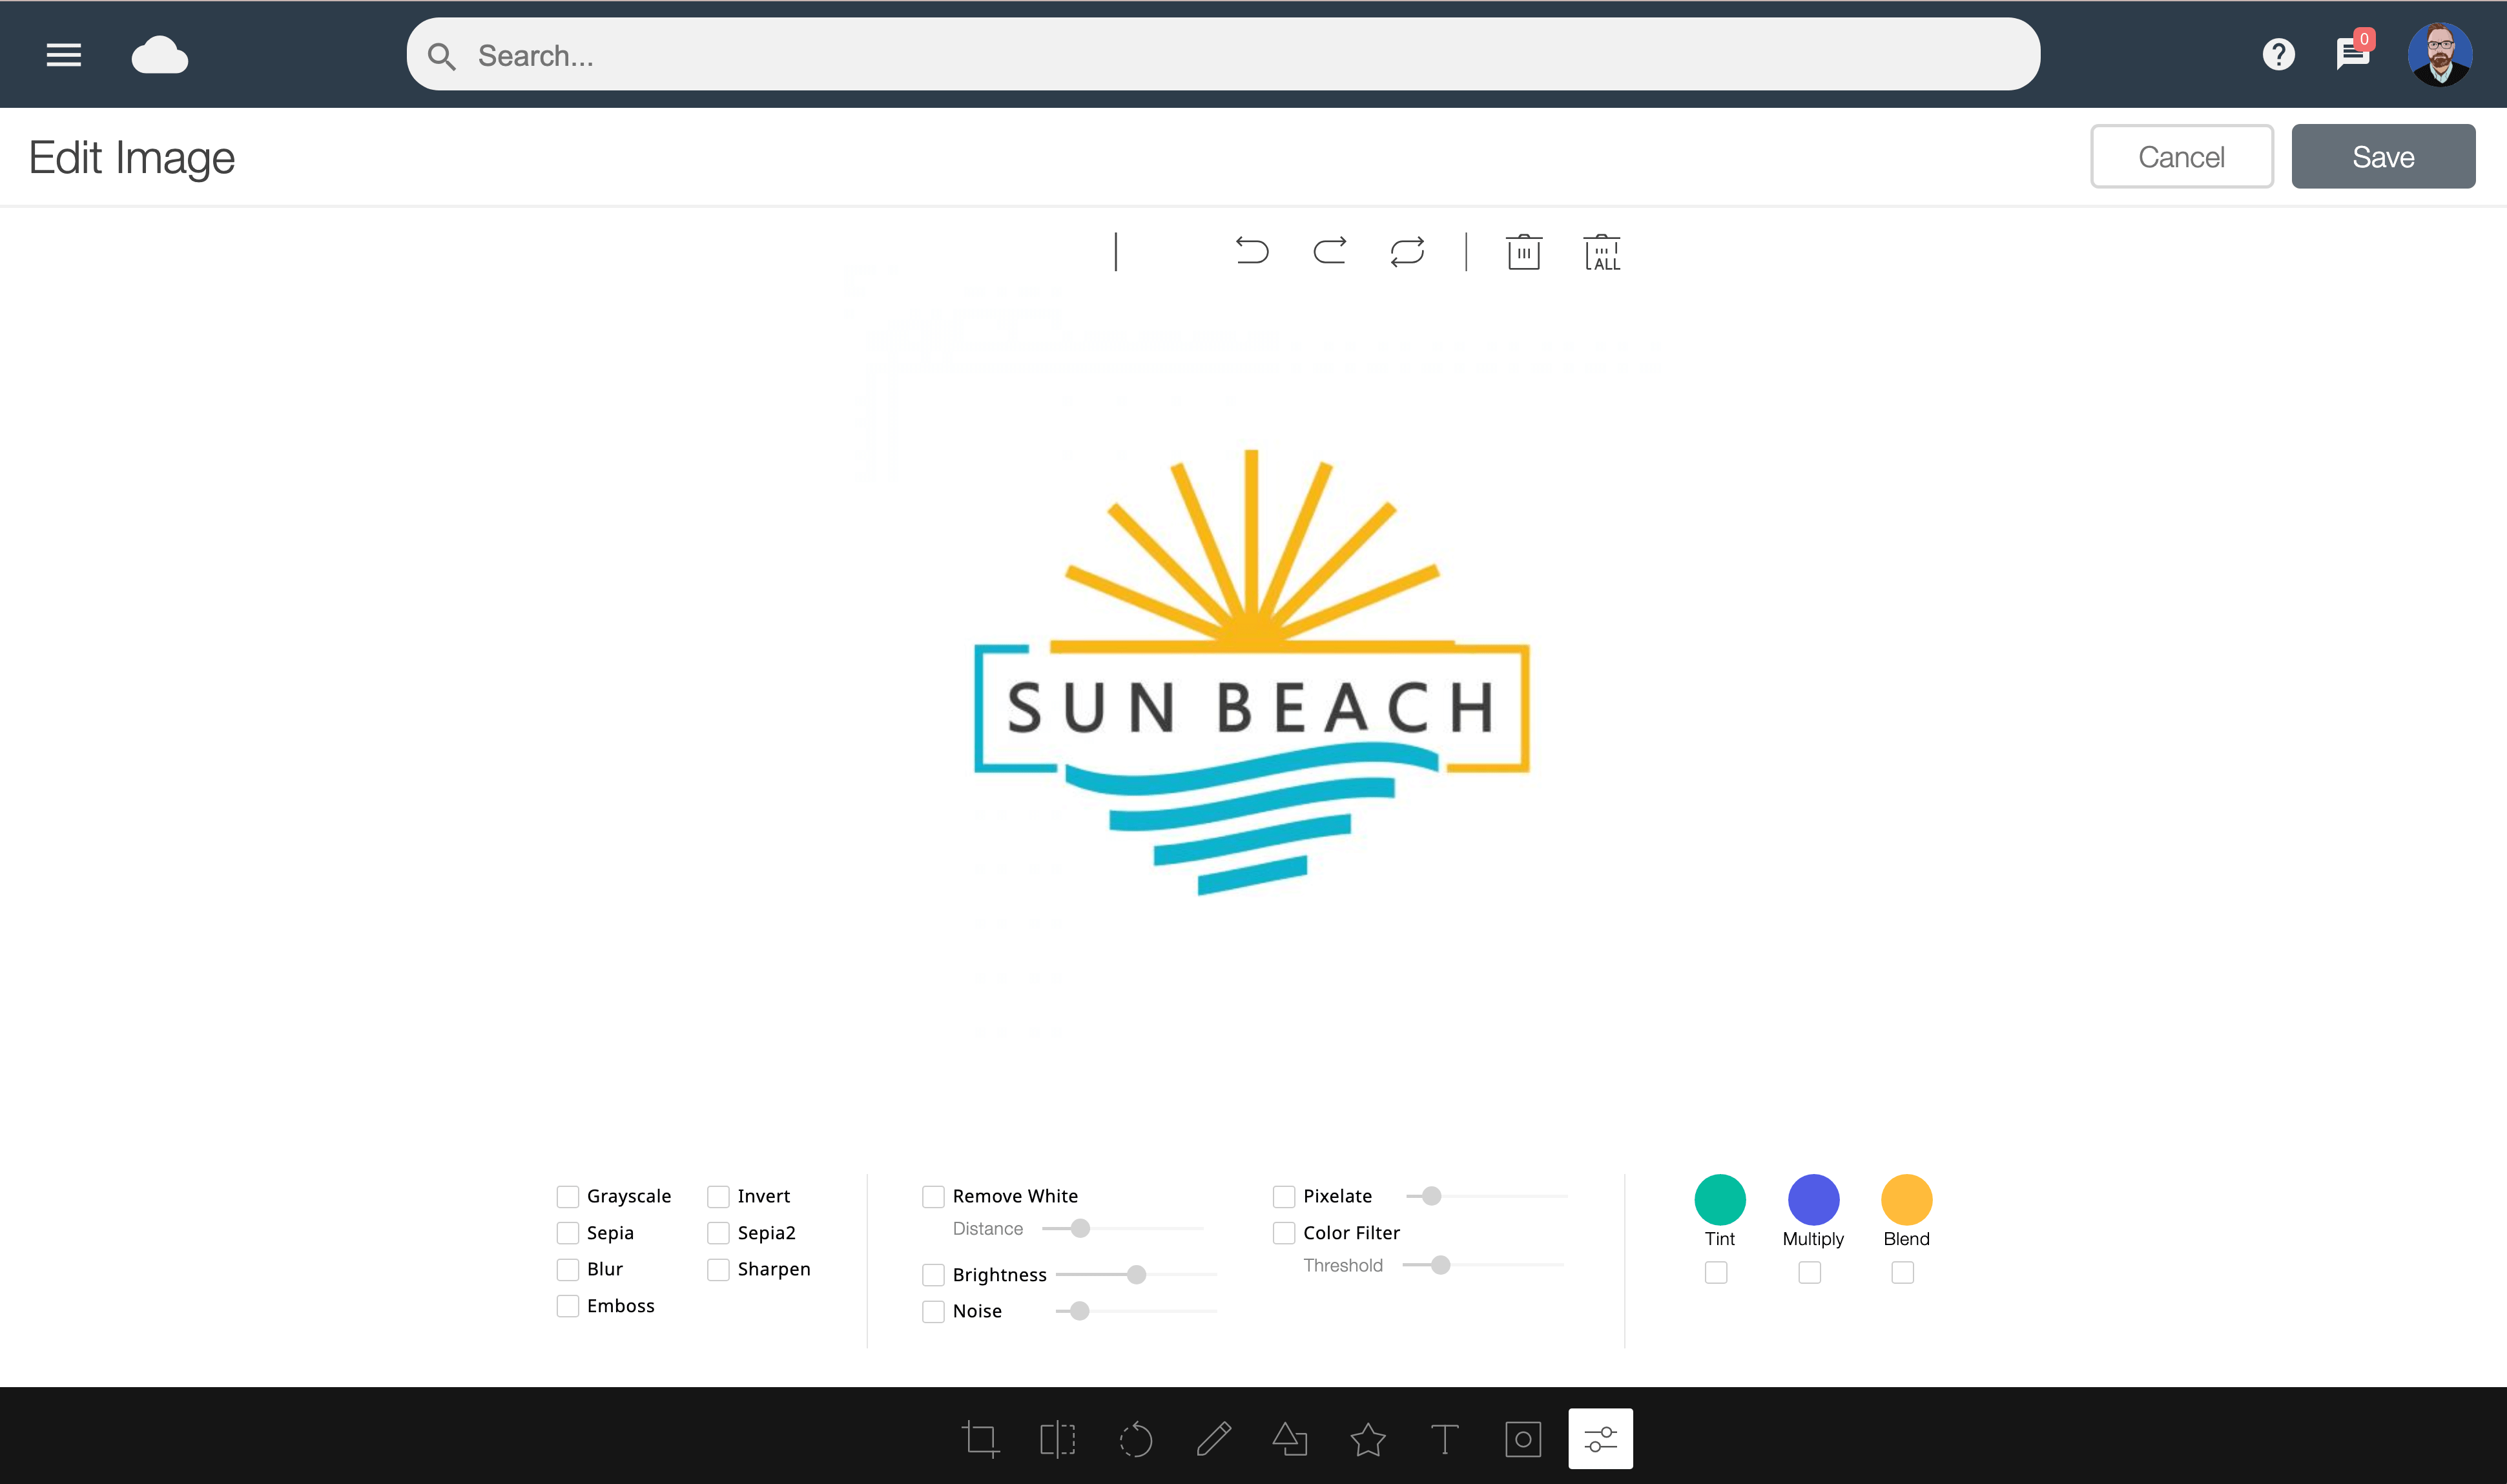The image size is (2507, 1484).
Task: Enable the Blur filter
Action: (568, 1269)
